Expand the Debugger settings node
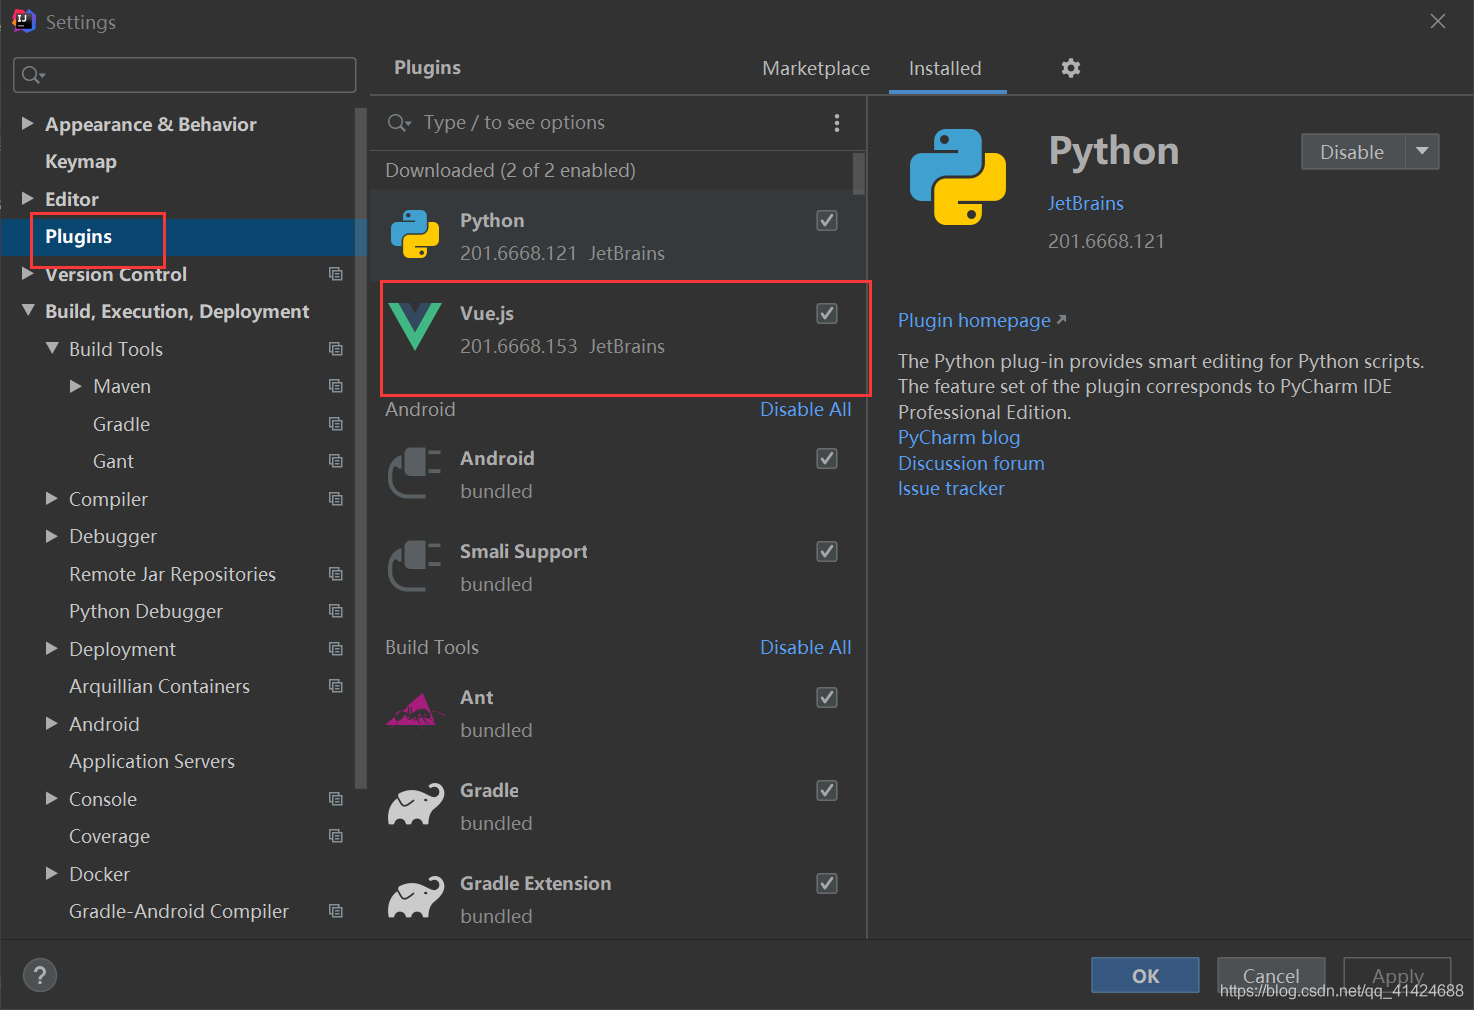The image size is (1474, 1010). point(52,536)
